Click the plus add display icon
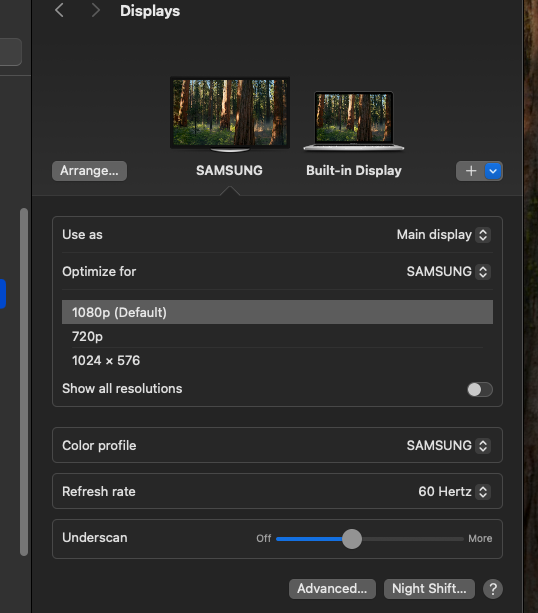This screenshot has width=538, height=613. [471, 171]
